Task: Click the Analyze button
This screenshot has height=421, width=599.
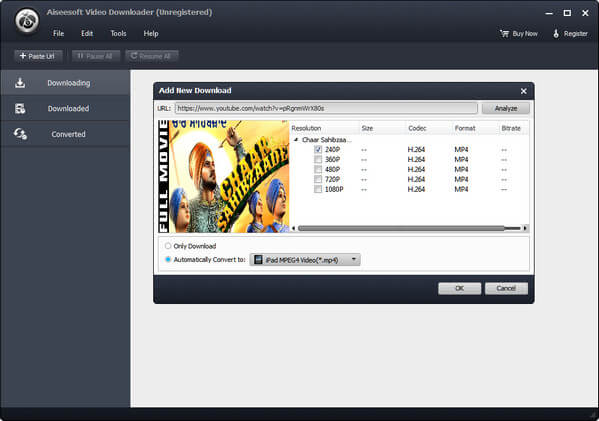Action: click(506, 108)
